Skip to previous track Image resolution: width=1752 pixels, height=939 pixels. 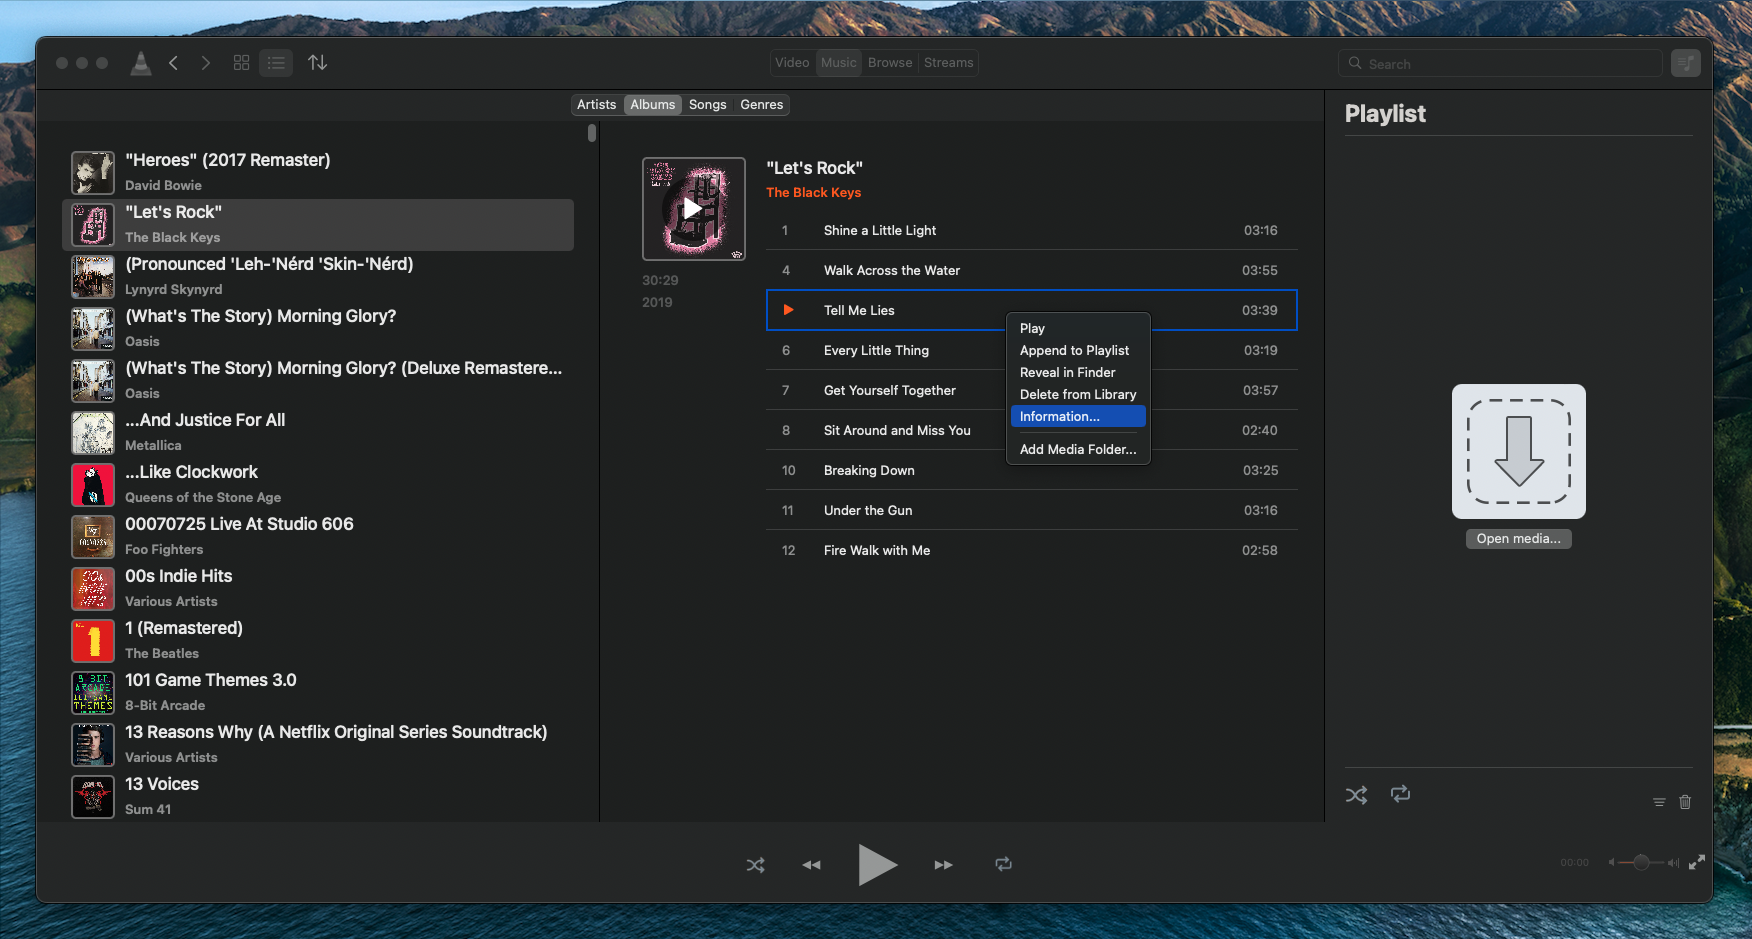click(x=811, y=865)
